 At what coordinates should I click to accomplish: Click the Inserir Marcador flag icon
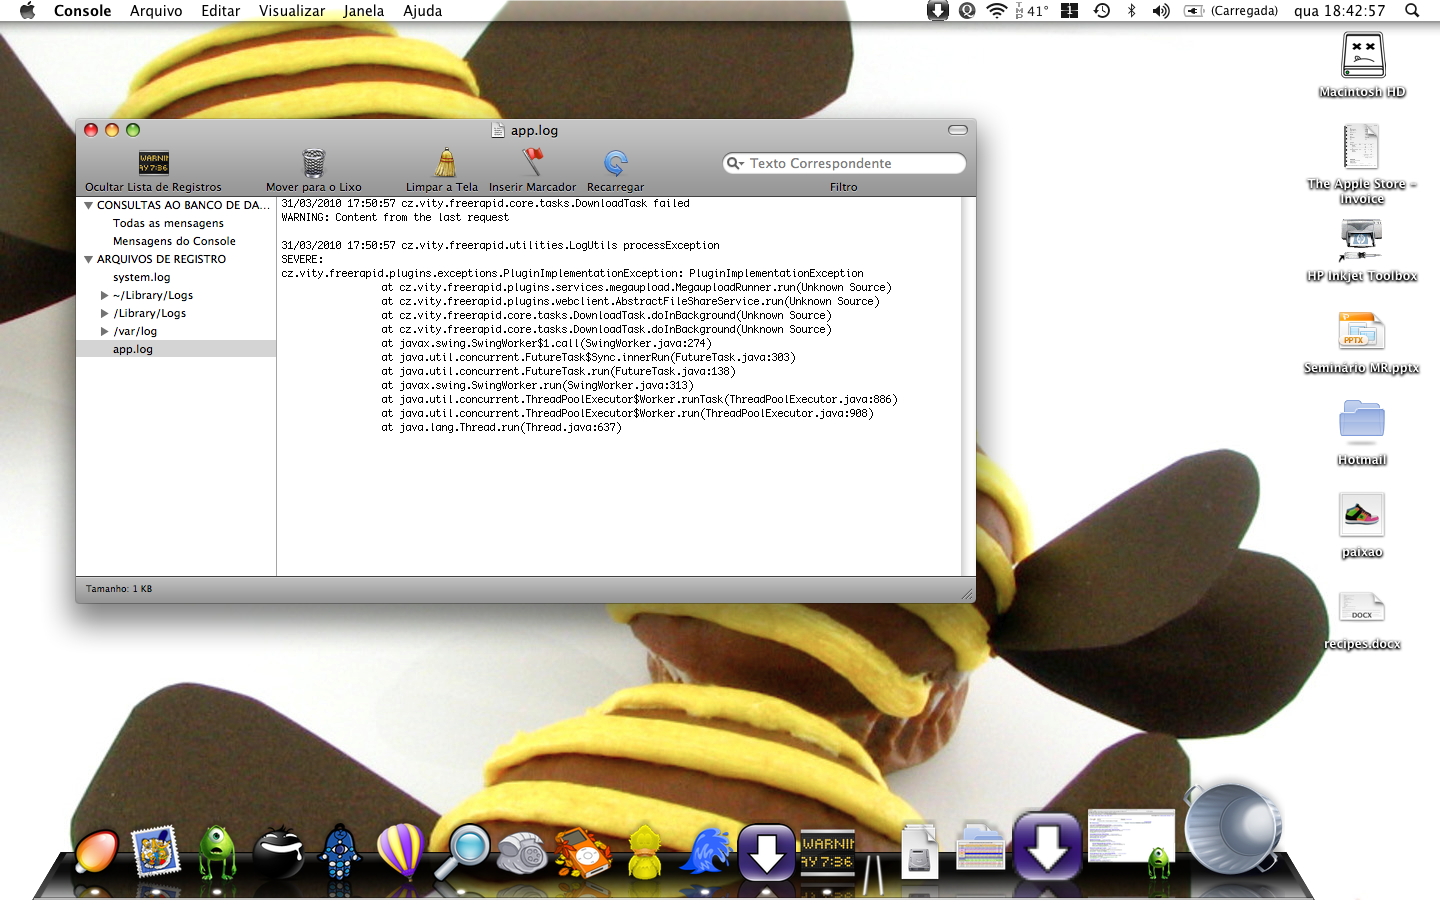(533, 163)
